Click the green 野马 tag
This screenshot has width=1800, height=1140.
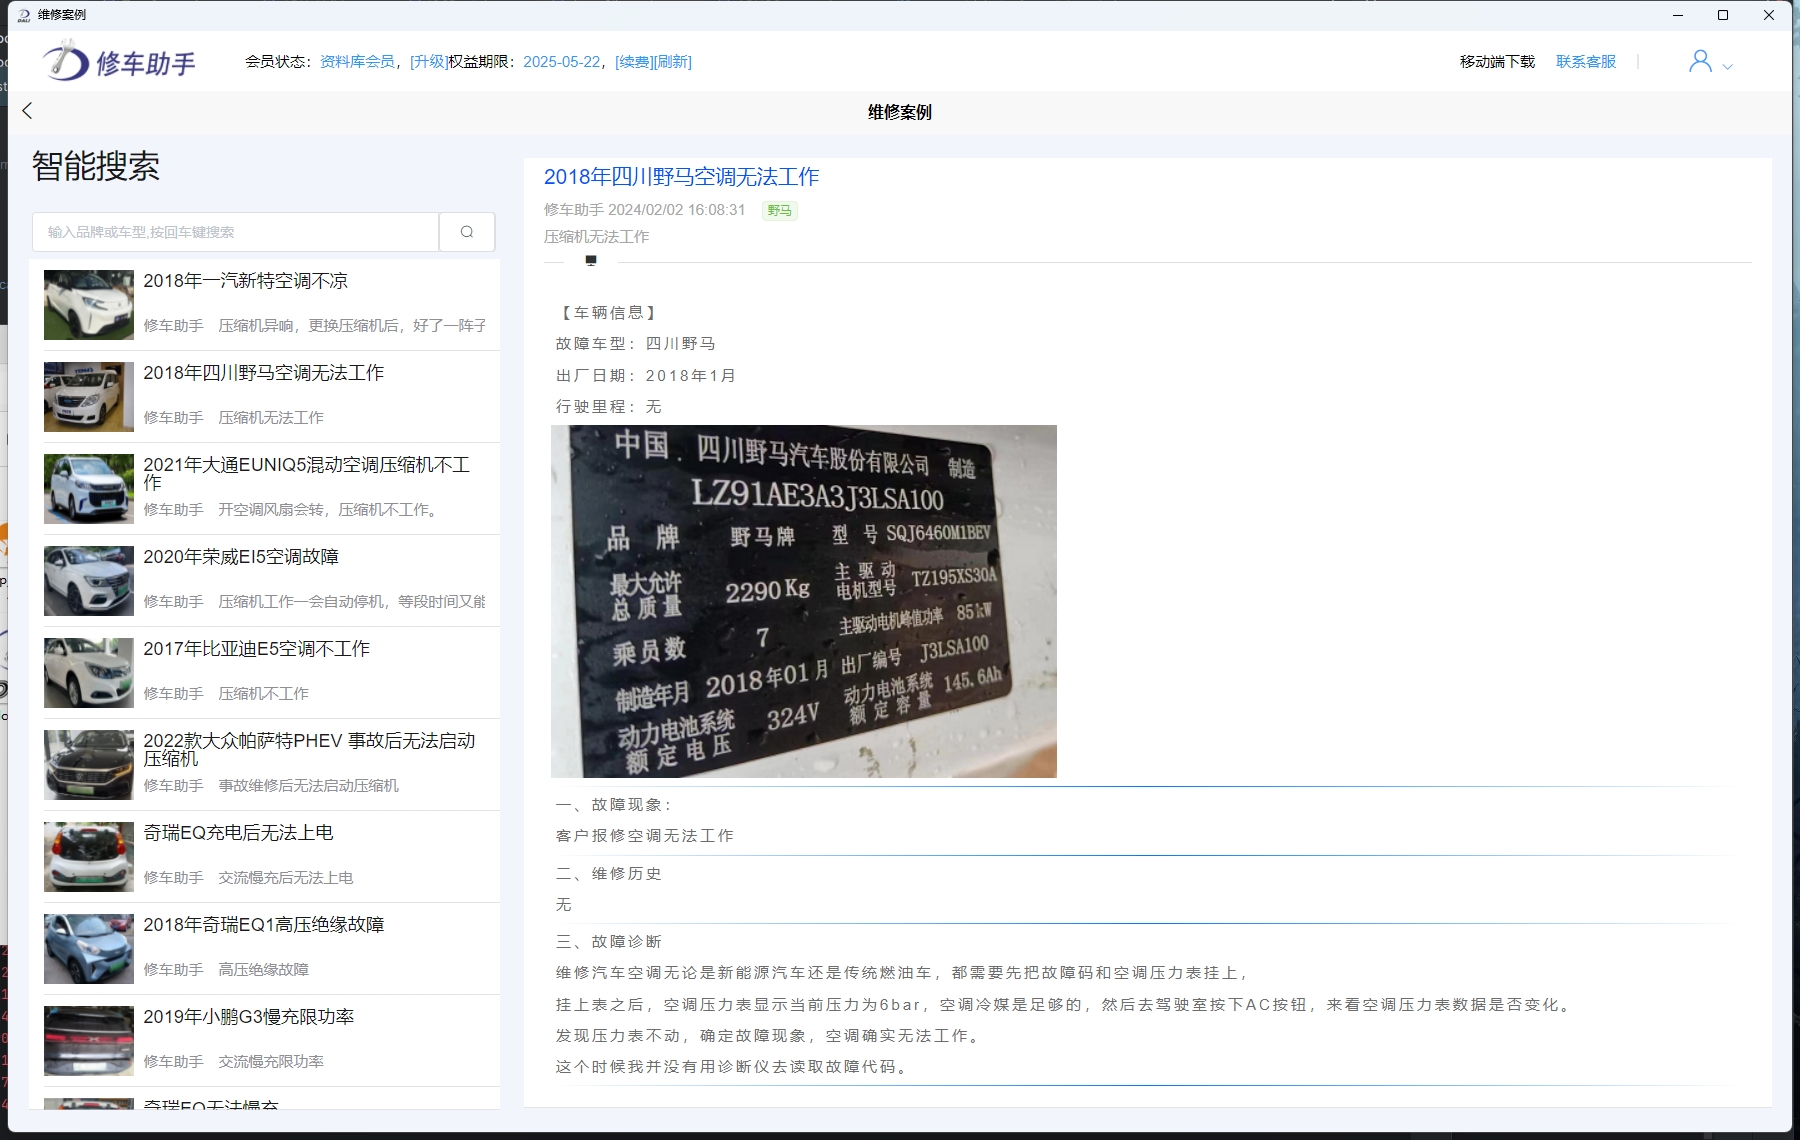(780, 211)
